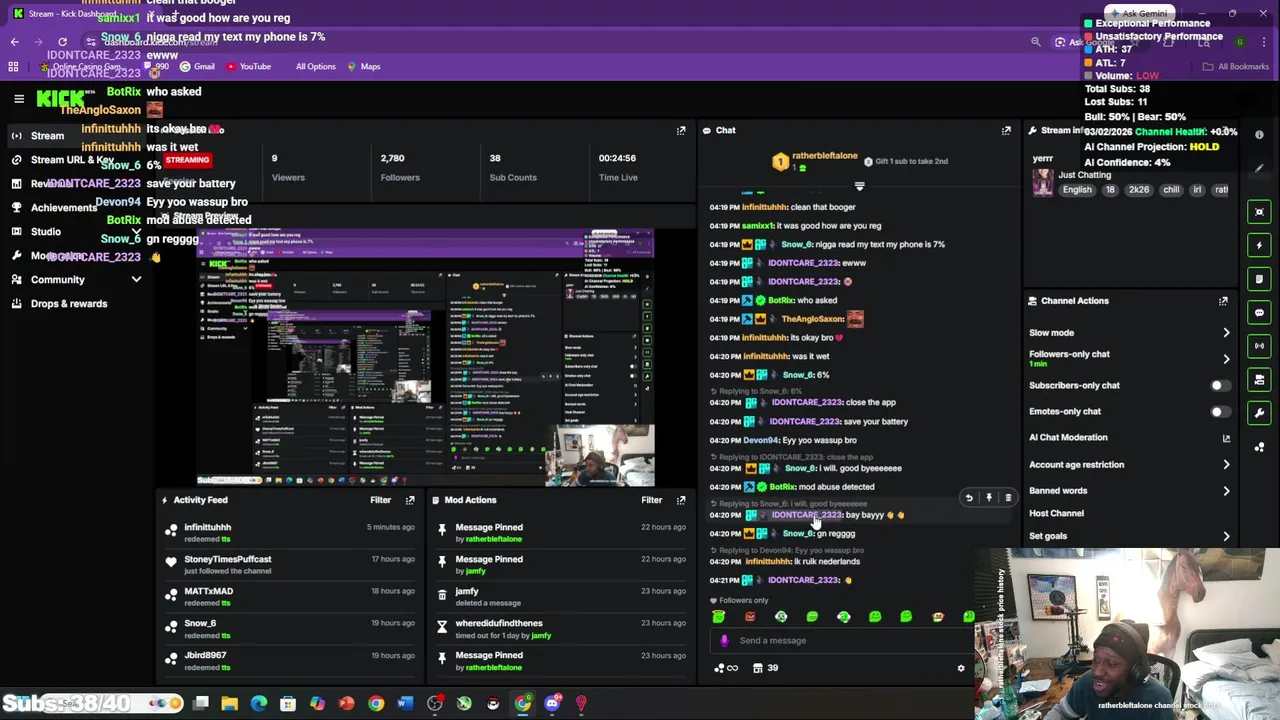Open the Maps bookmark
Screen dimensions: 1280x720
363,67
